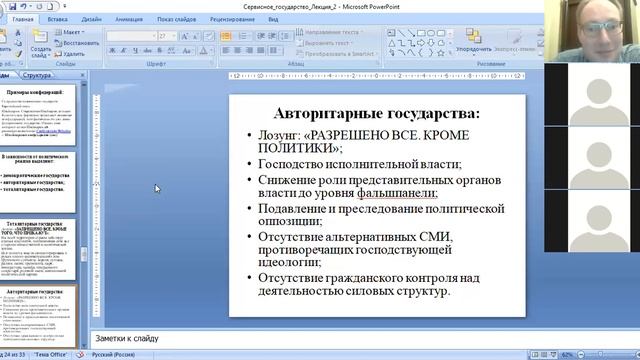The image size is (640, 360).
Task: Click the Copy icon in clipboard group
Action: point(18,43)
